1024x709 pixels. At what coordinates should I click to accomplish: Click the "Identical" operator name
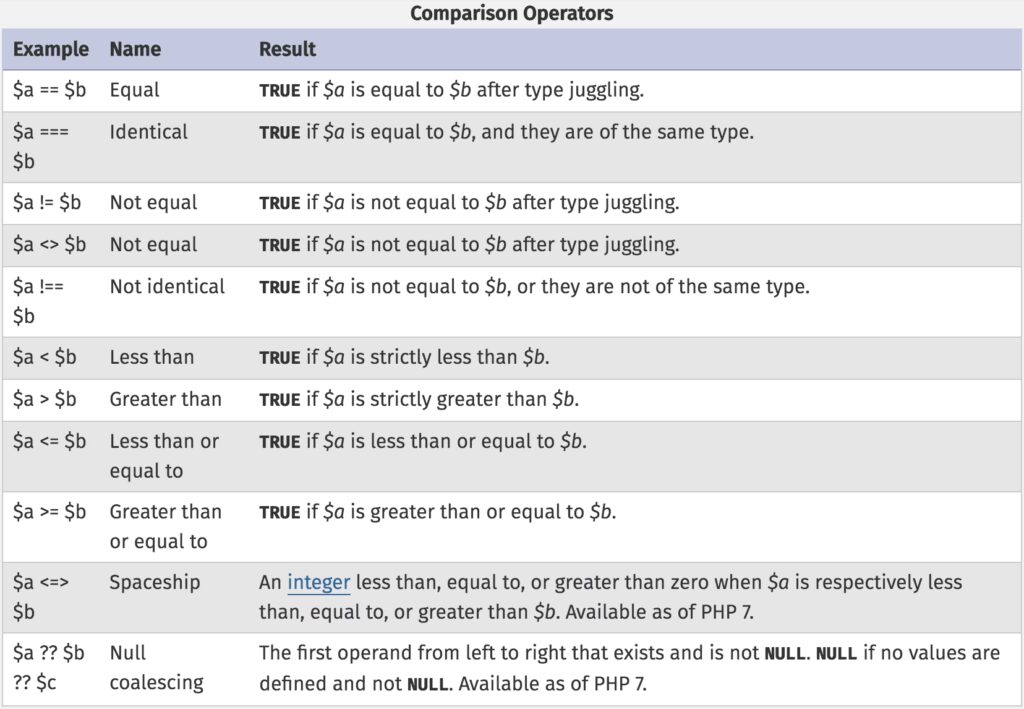click(x=148, y=132)
